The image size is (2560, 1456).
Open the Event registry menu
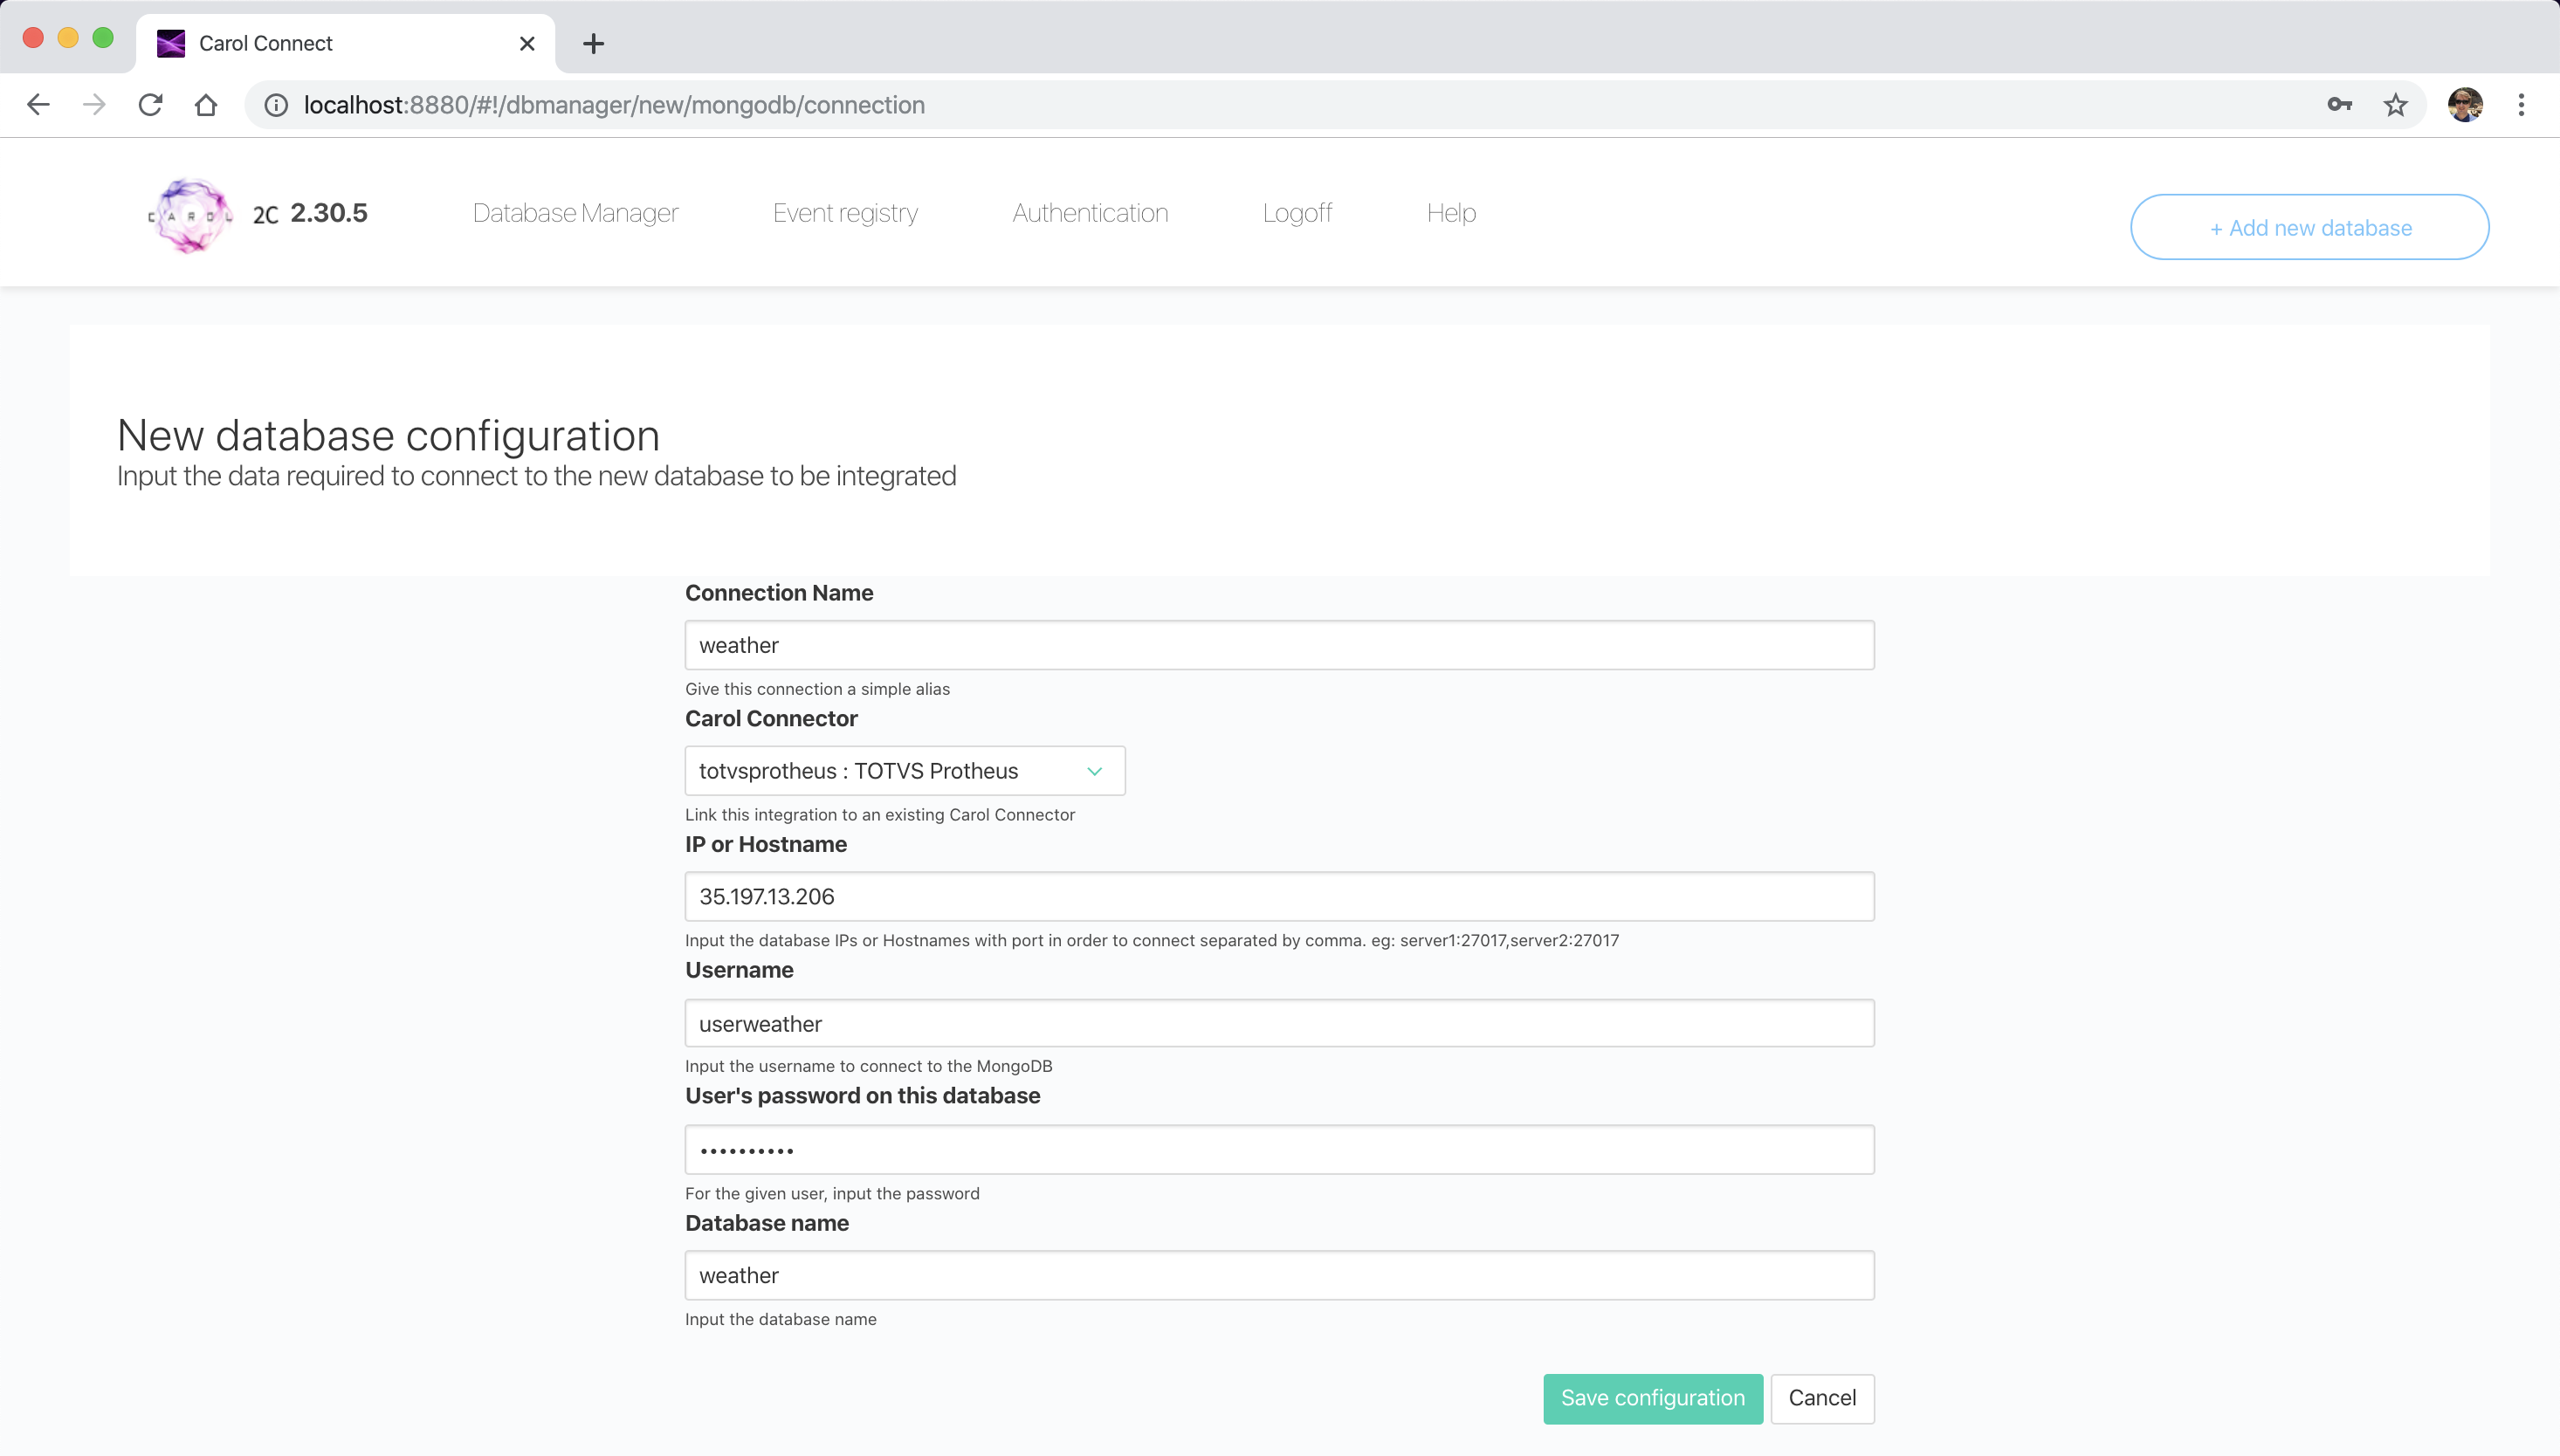845,213
